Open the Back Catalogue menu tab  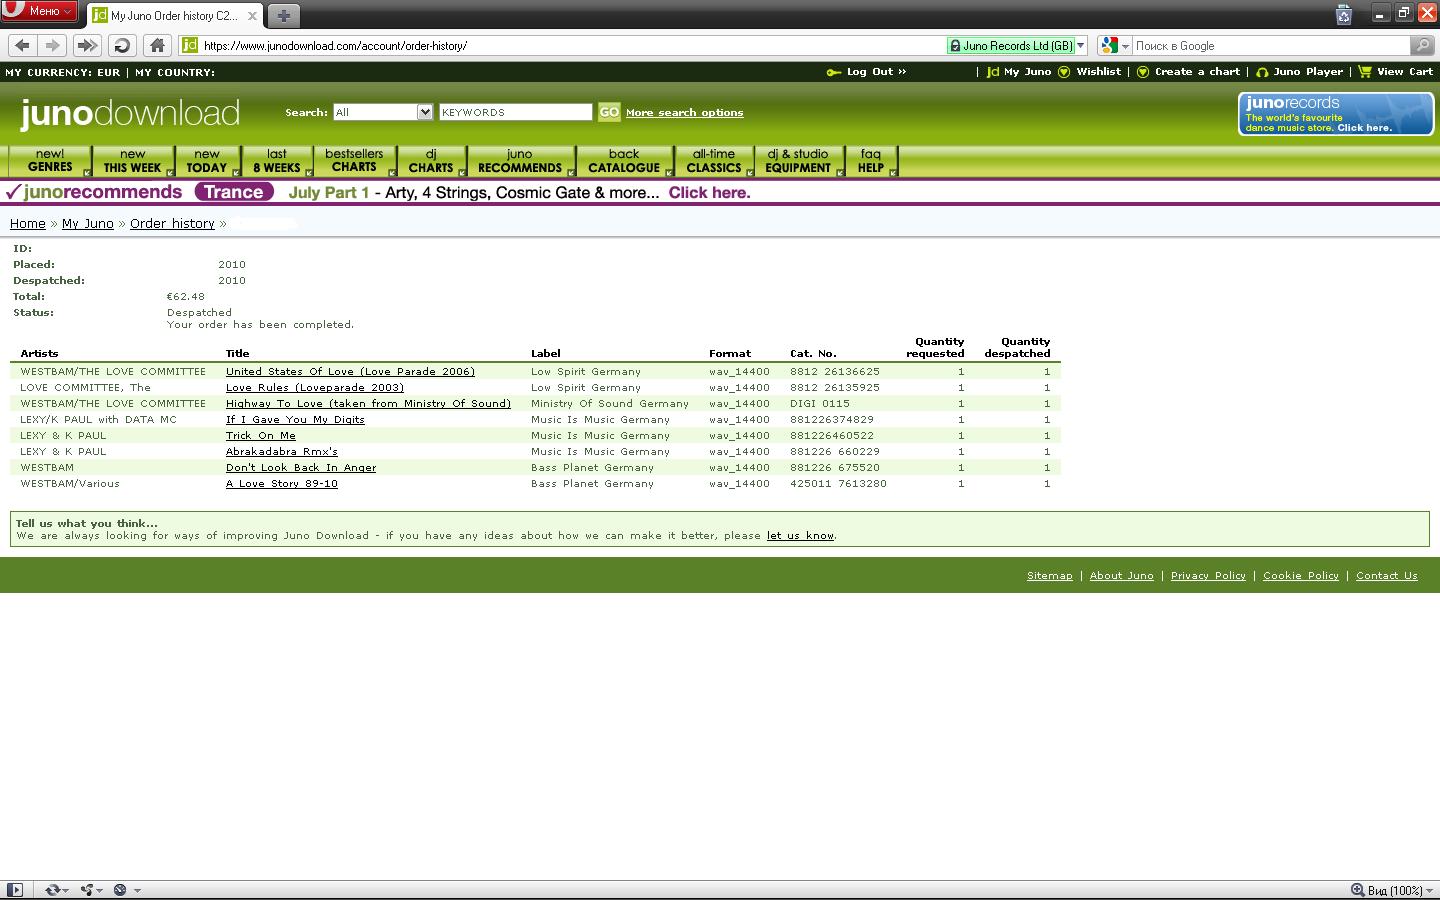click(x=623, y=161)
